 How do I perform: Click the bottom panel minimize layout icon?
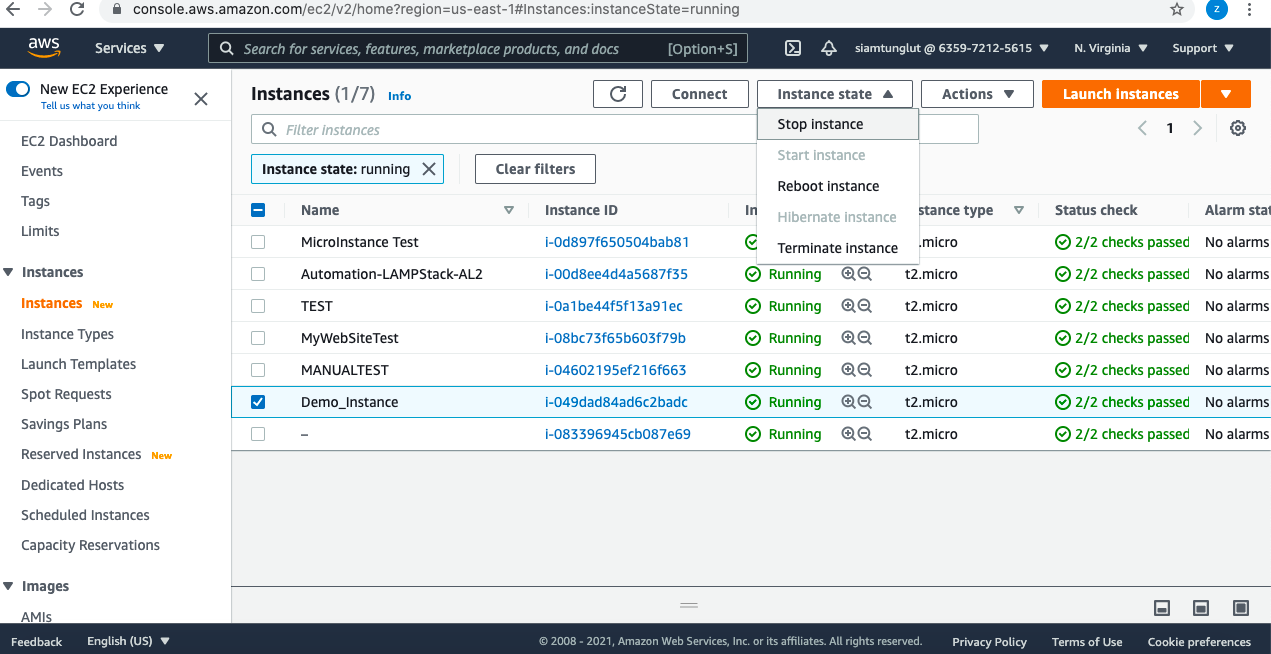click(1162, 608)
